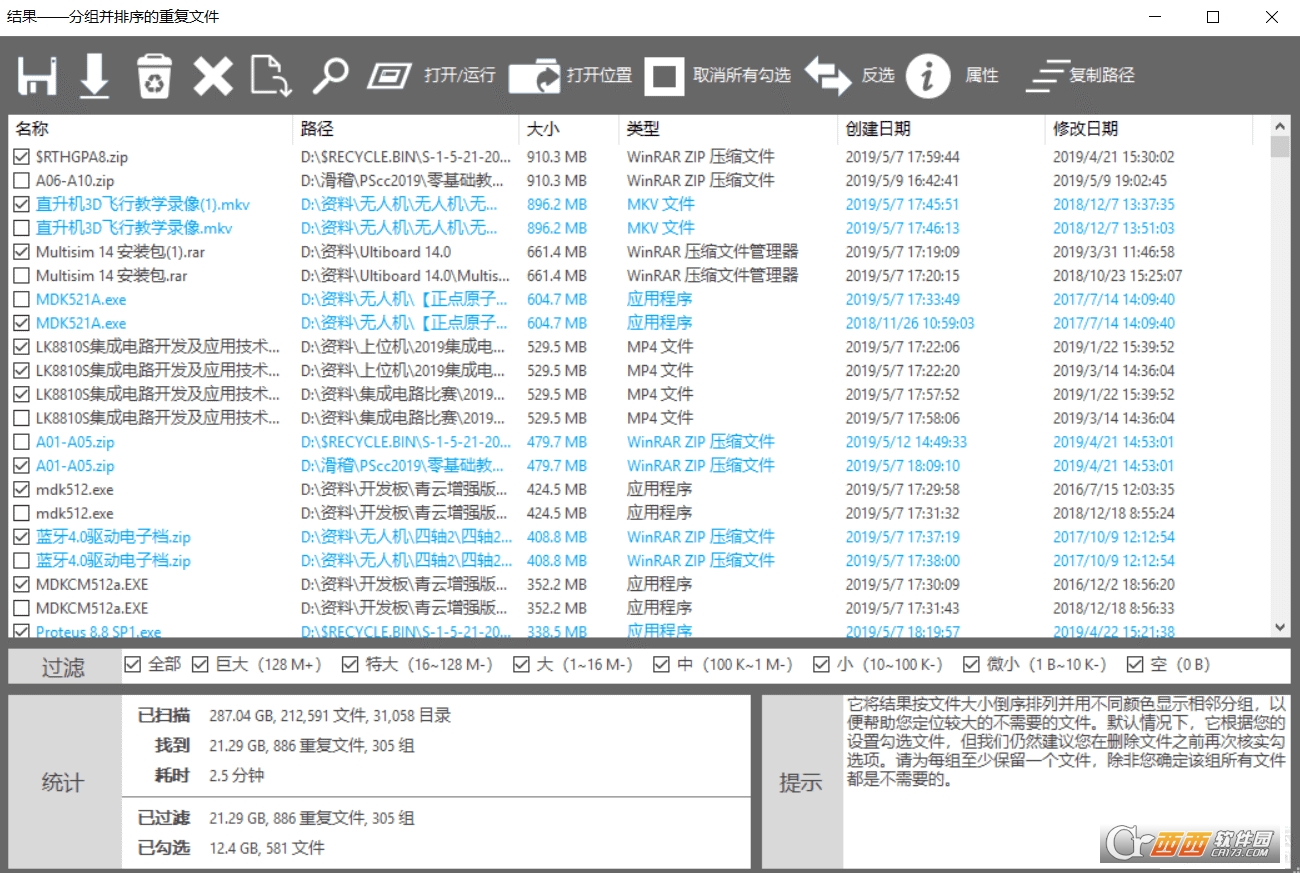The height and width of the screenshot is (873, 1300).
Task: Click 耗时 value 2.5 分钟
Action: click(x=237, y=775)
